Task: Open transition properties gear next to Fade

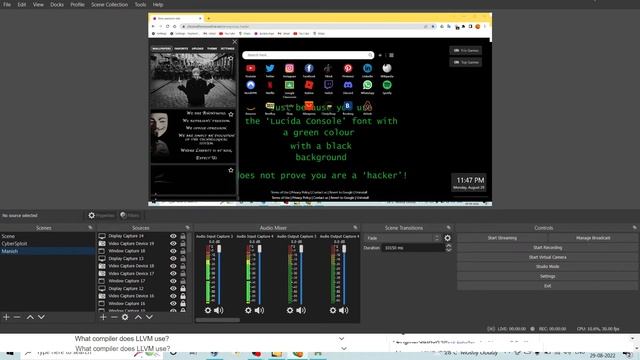Action: [448, 238]
